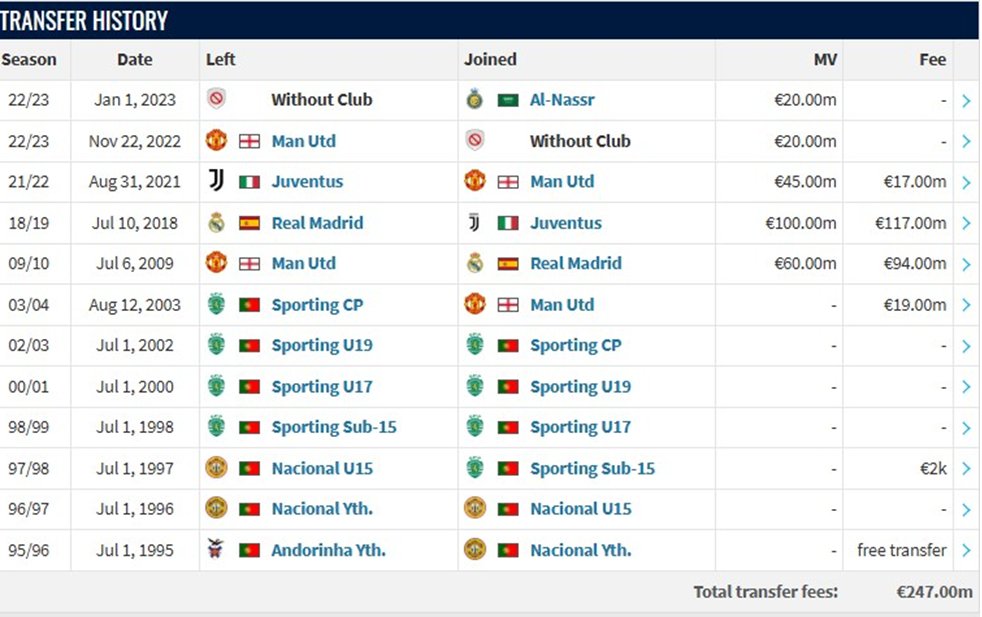
Task: Click the Fee column header
Action: click(932, 59)
